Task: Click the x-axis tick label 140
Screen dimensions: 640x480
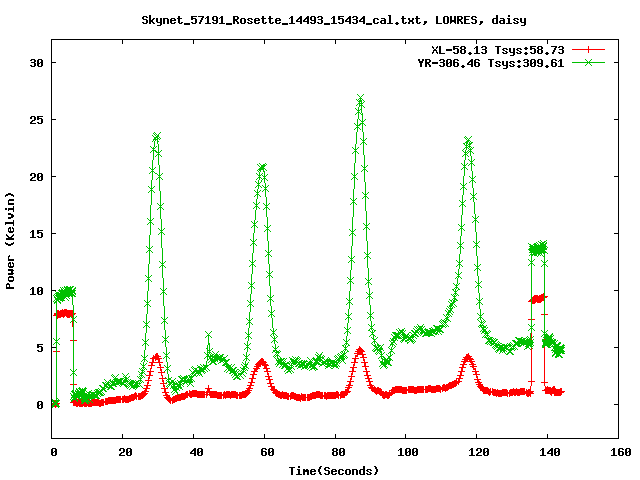Action: coord(549,452)
